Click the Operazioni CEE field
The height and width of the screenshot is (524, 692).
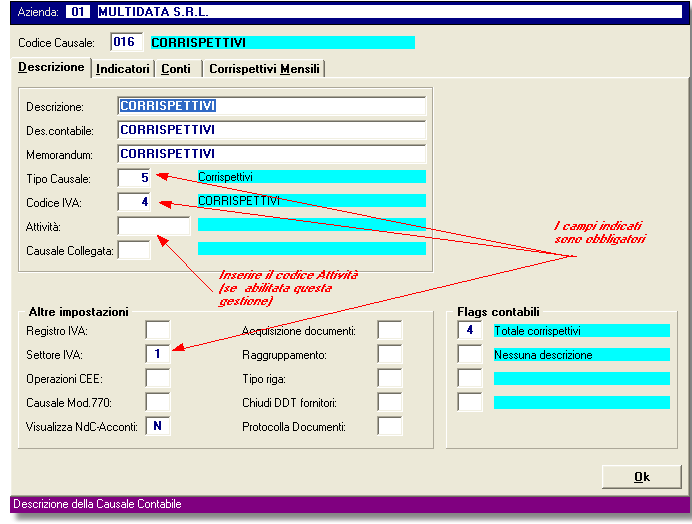158,378
